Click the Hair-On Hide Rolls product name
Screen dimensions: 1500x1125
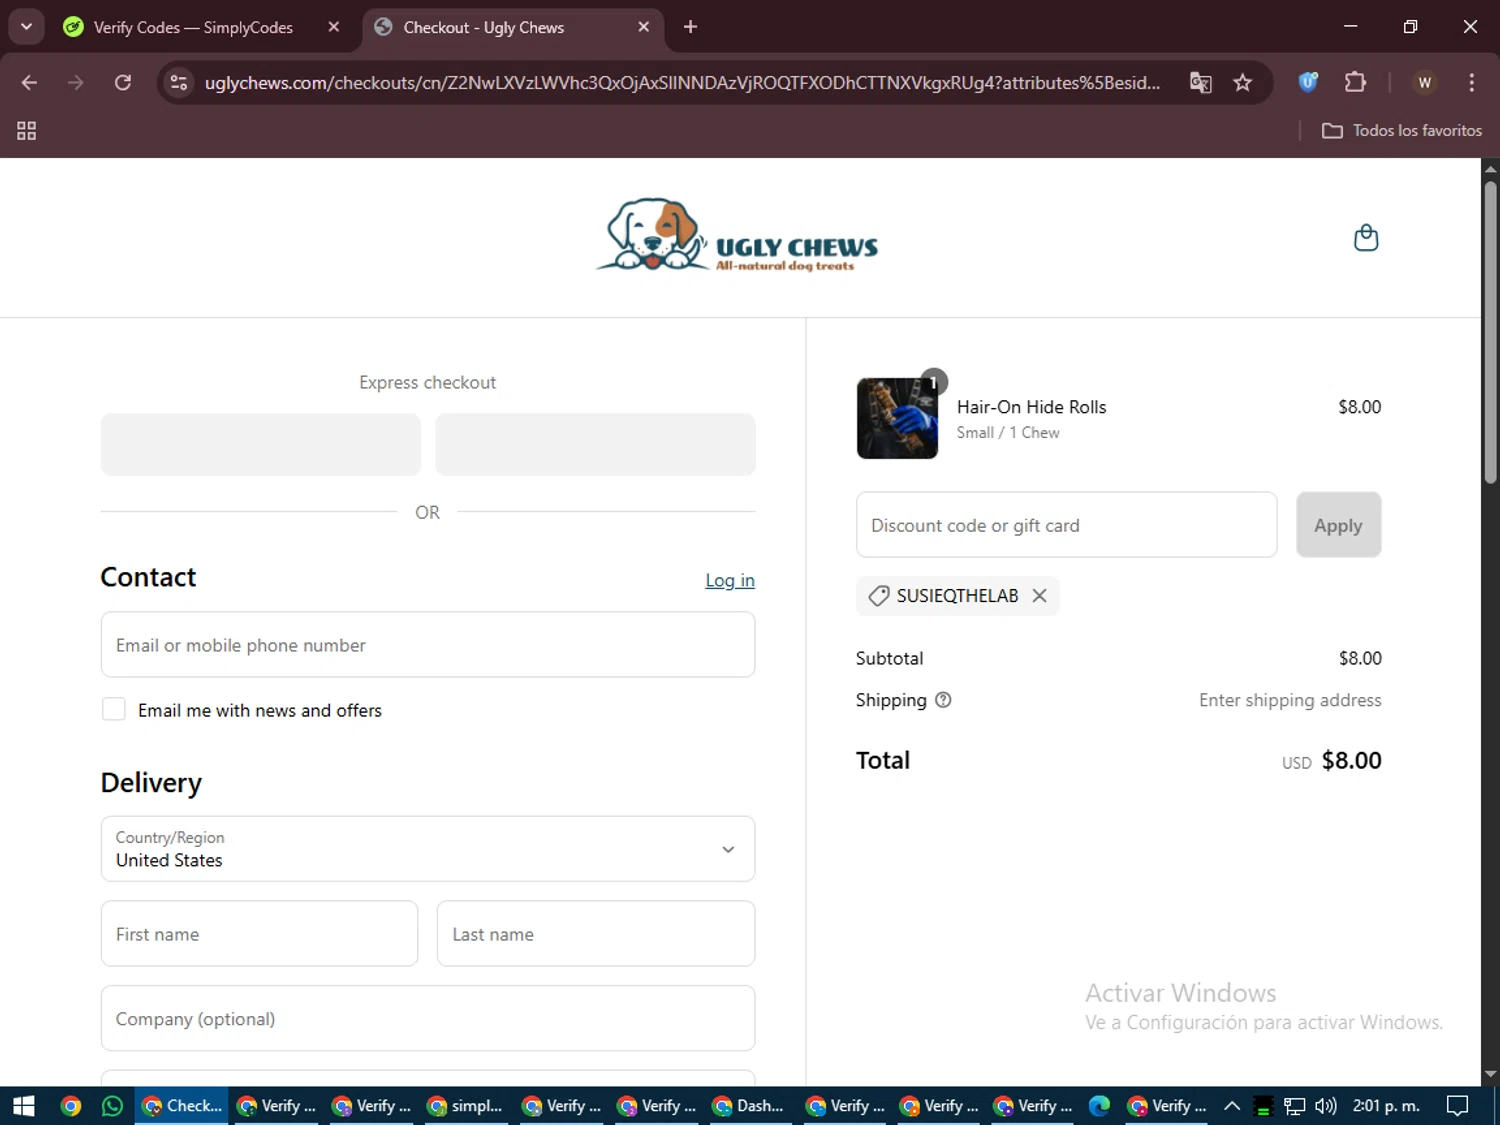(x=1031, y=407)
